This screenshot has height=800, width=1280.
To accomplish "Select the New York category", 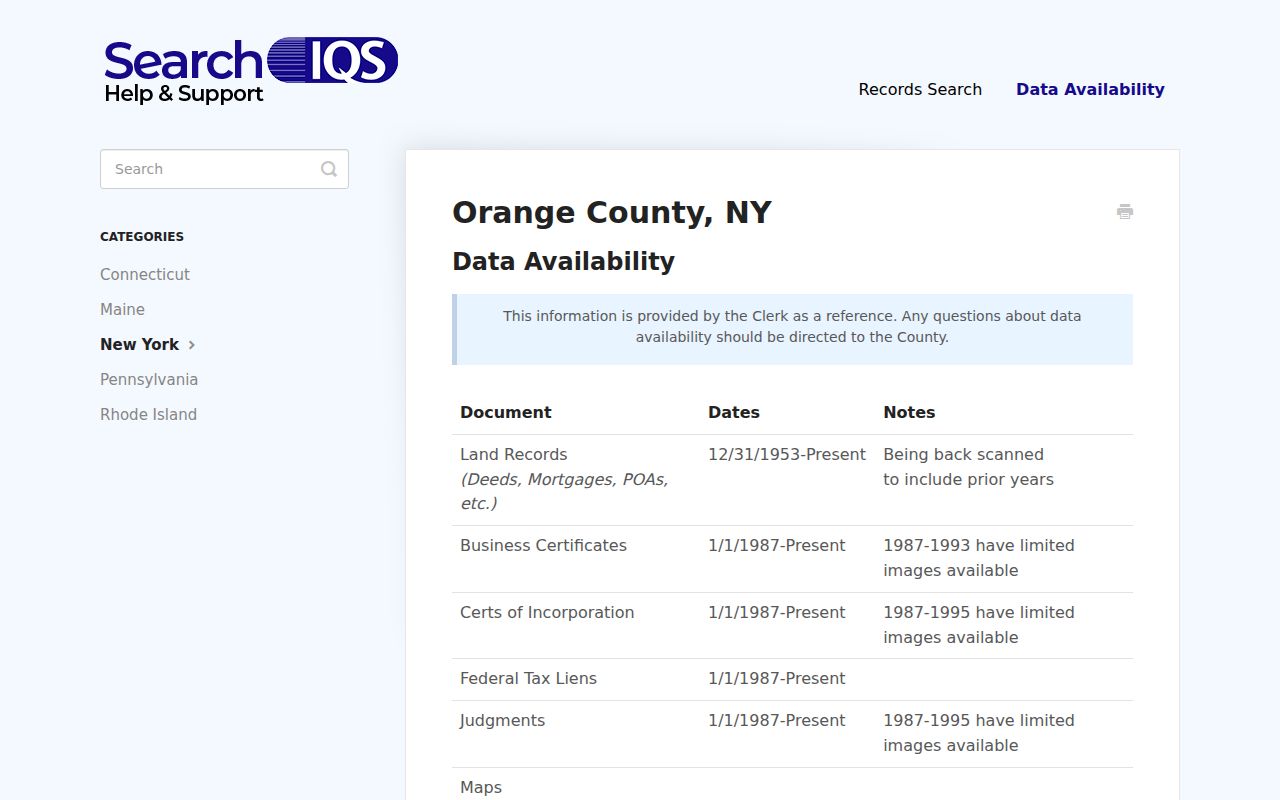I will [x=139, y=344].
